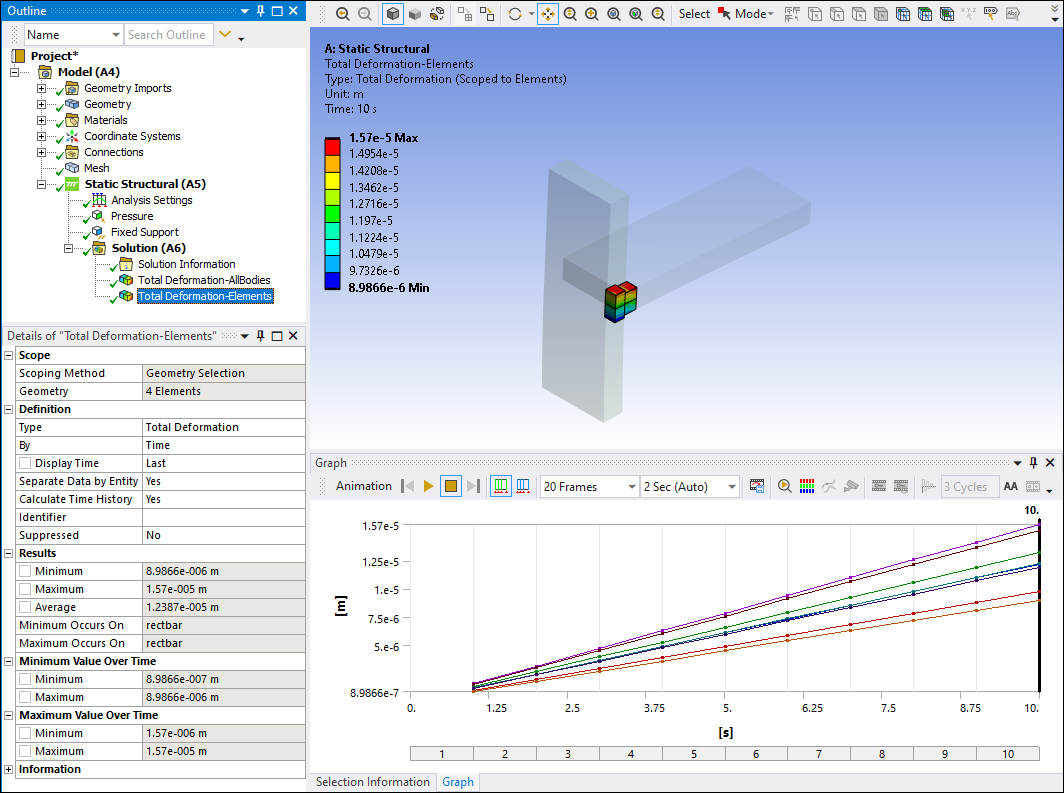This screenshot has width=1064, height=793.
Task: Open the 2 Sec (Auto) dropdown
Action: pos(690,487)
